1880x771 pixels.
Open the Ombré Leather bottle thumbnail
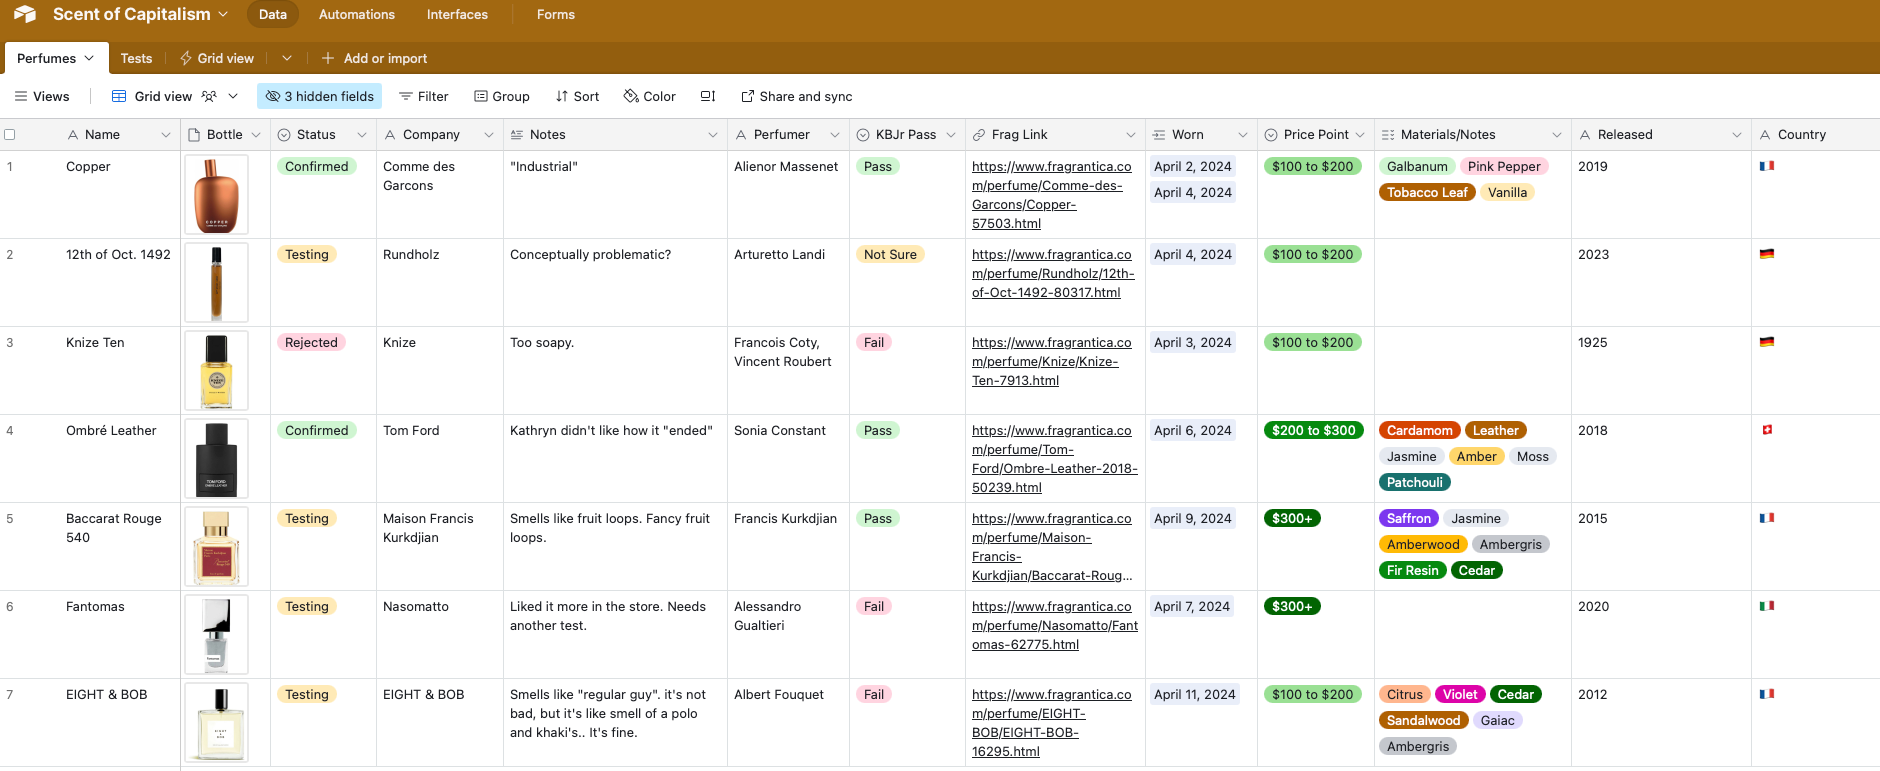pos(216,459)
